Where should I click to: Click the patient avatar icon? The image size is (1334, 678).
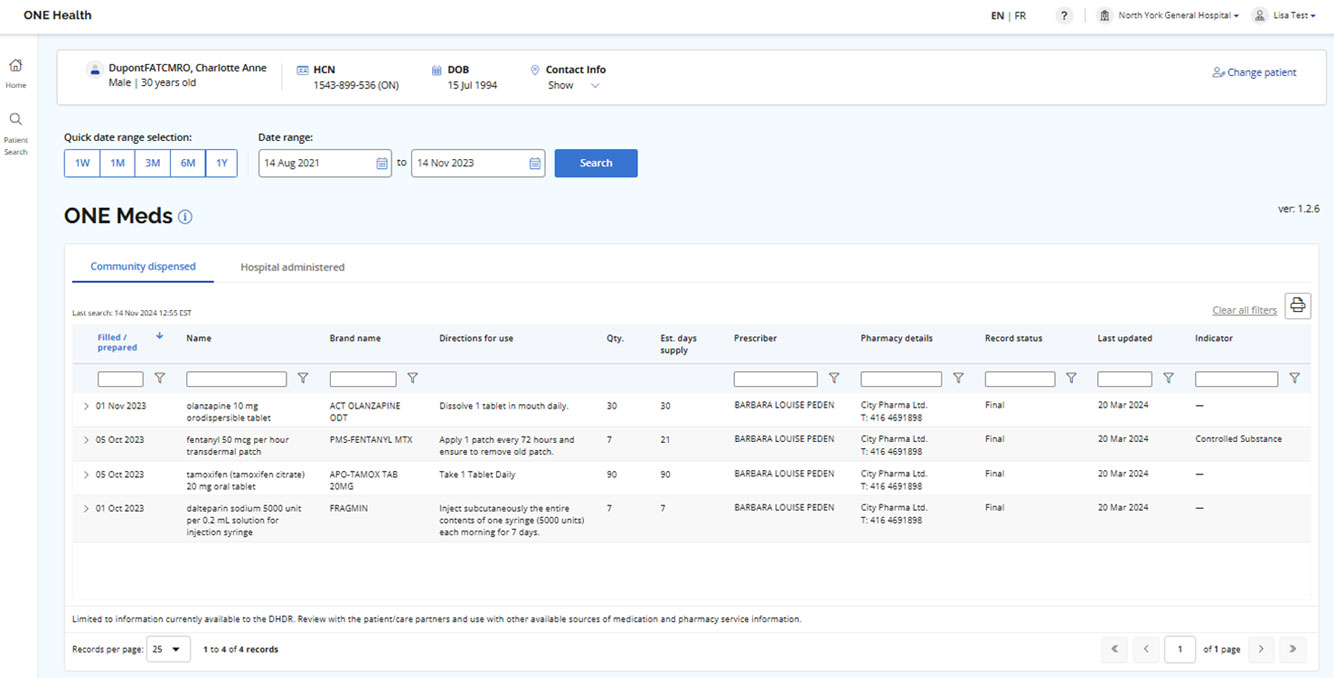(x=94, y=70)
